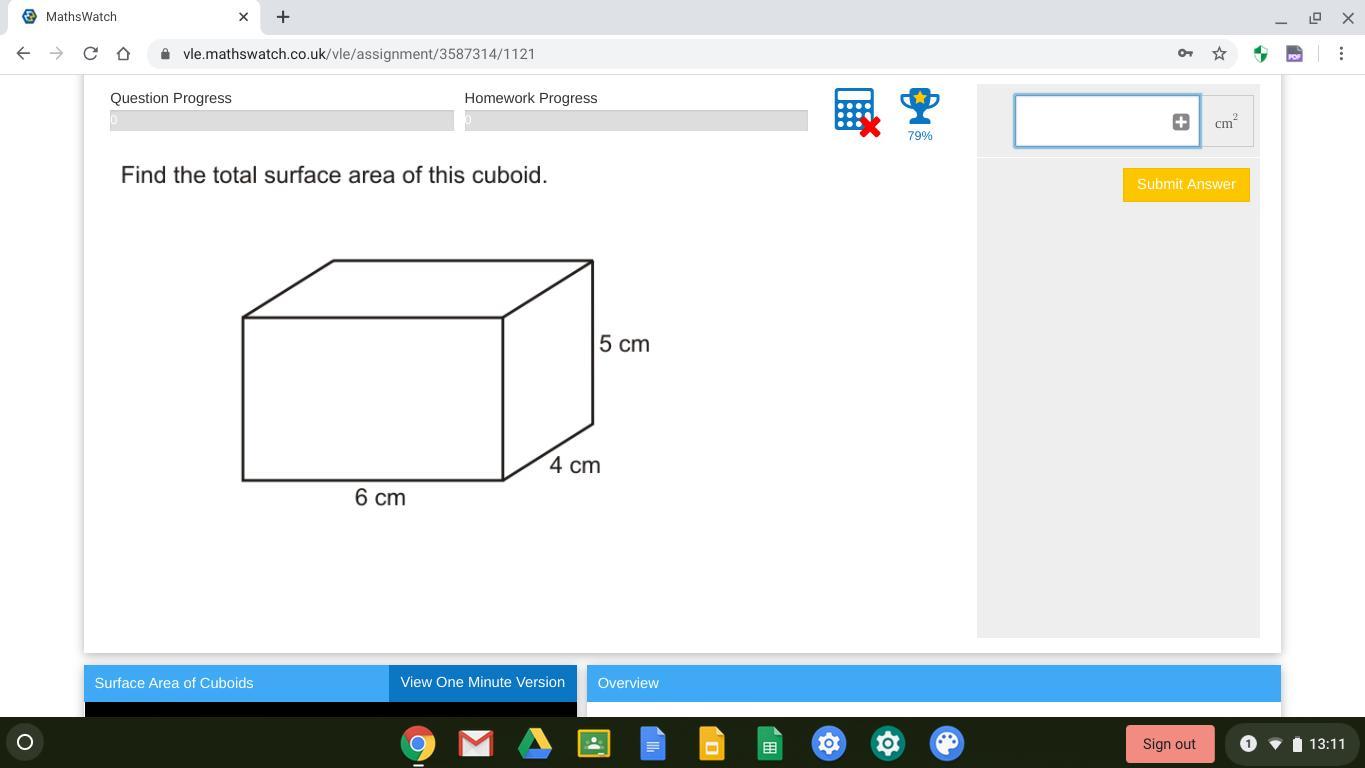Open Google Docs from the shelf
1365x768 pixels.
[652, 743]
